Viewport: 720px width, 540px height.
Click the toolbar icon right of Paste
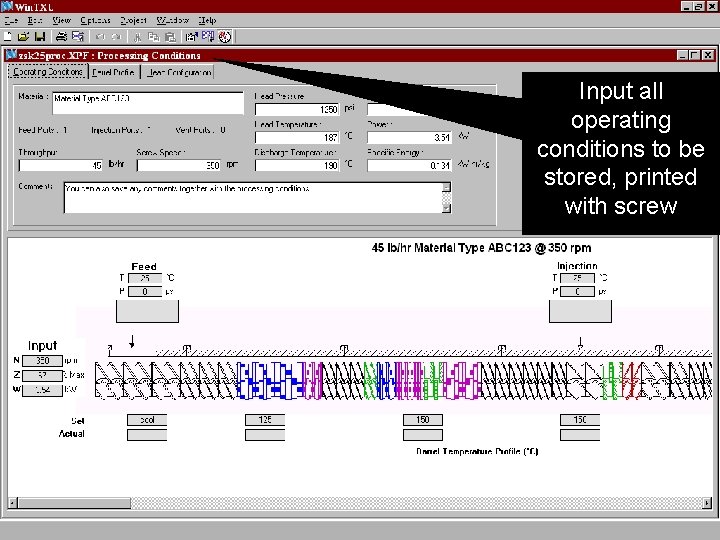191,37
